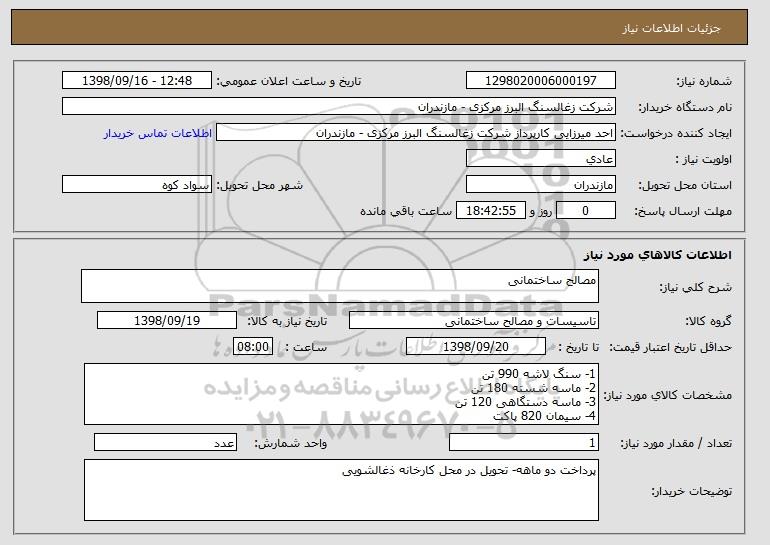Select the label نام دستگاه خریدار

[685, 107]
